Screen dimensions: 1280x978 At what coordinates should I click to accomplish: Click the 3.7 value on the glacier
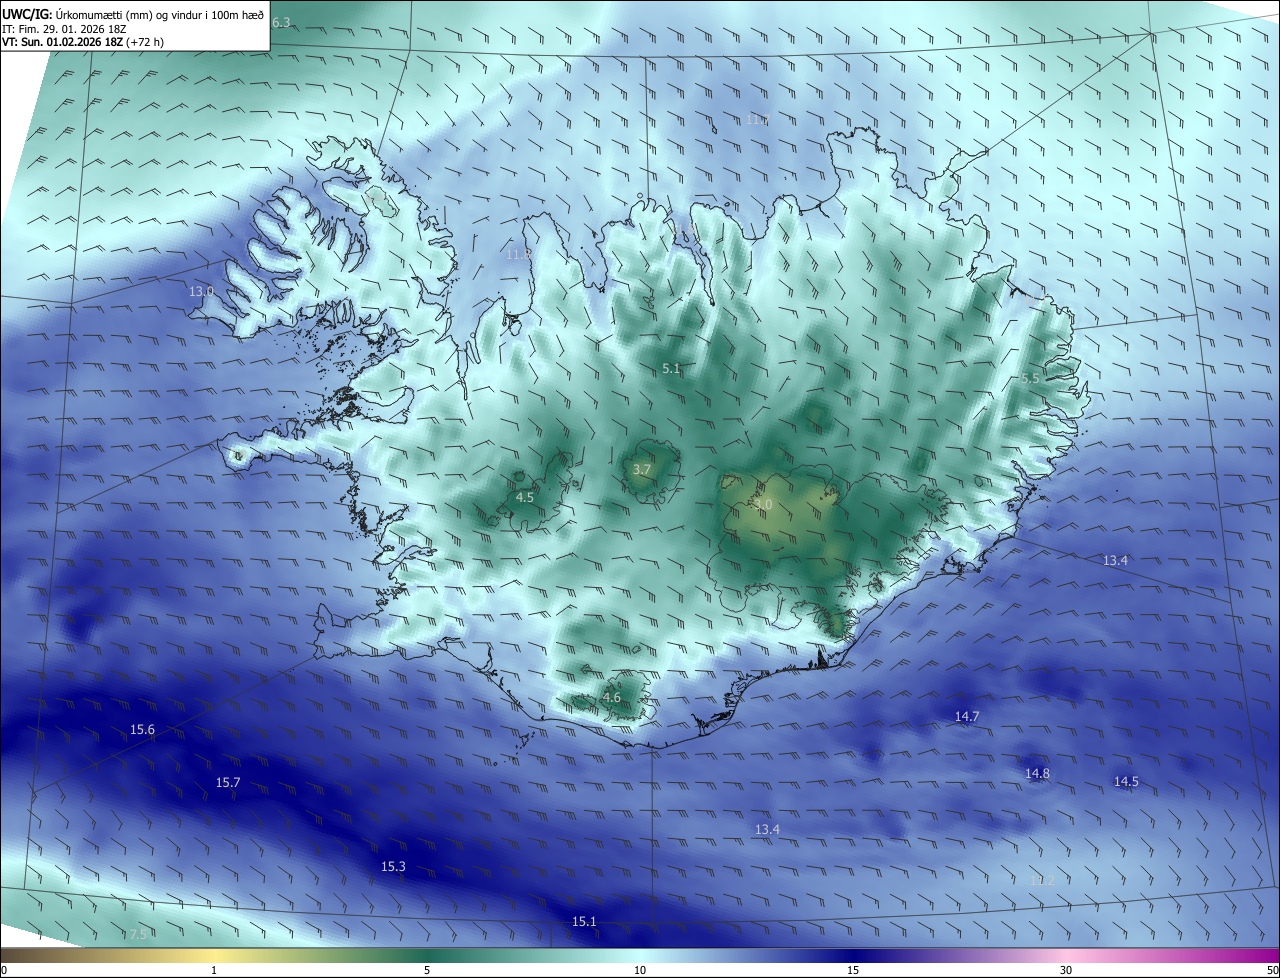(x=642, y=469)
